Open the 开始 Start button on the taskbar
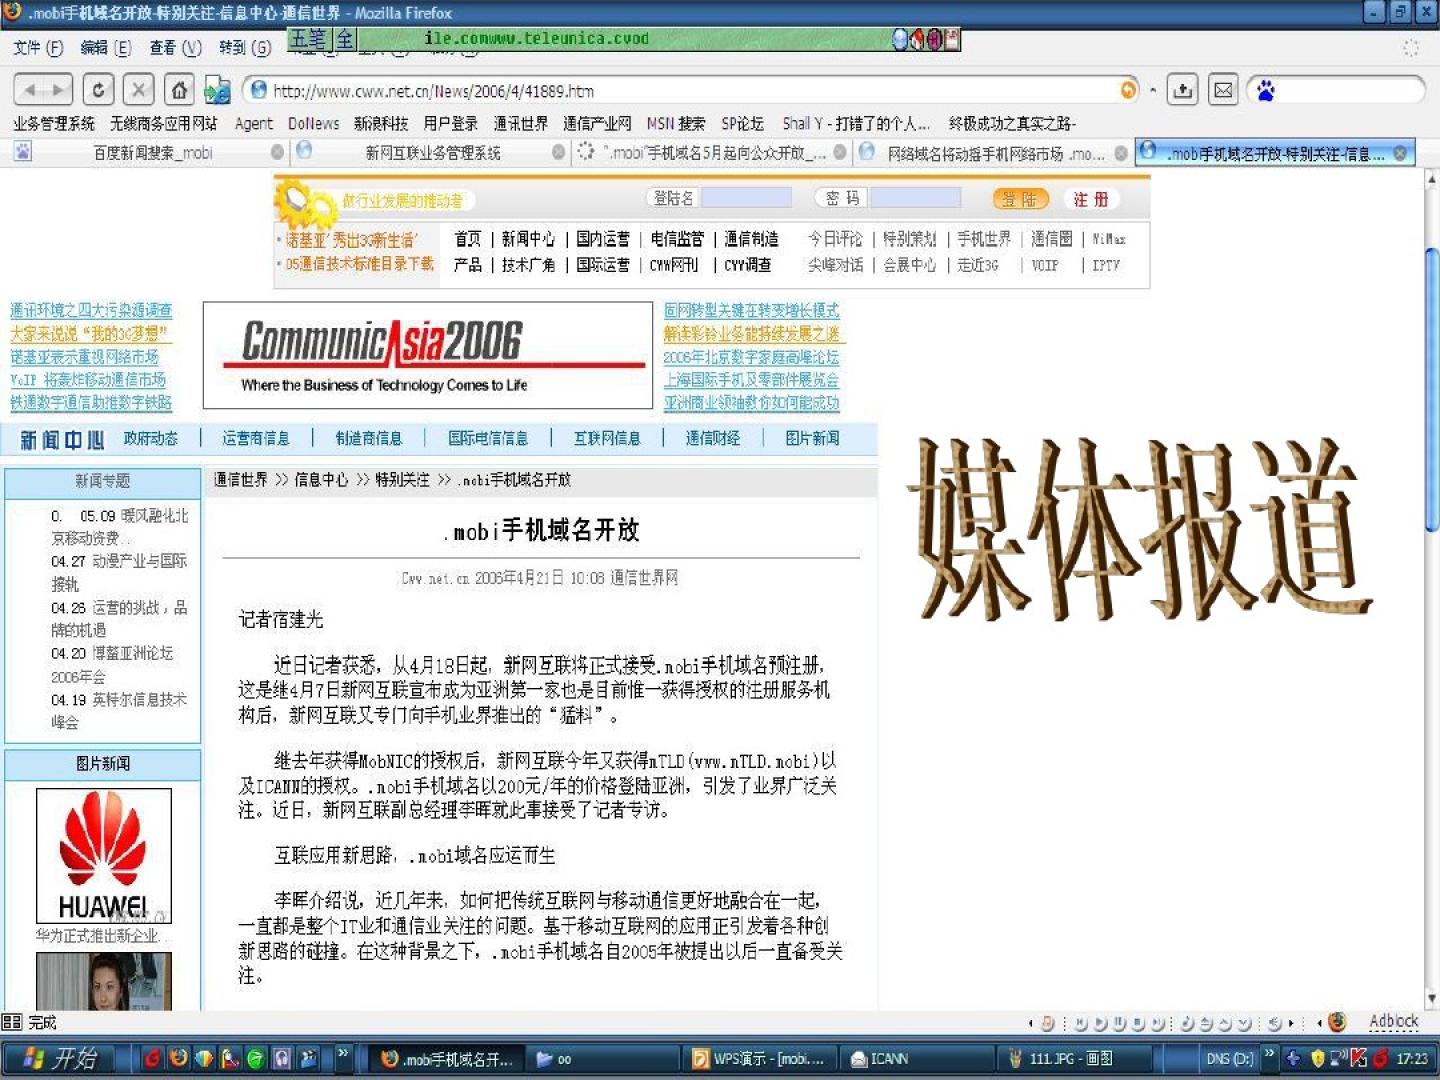The width and height of the screenshot is (1440, 1080). (x=60, y=1058)
